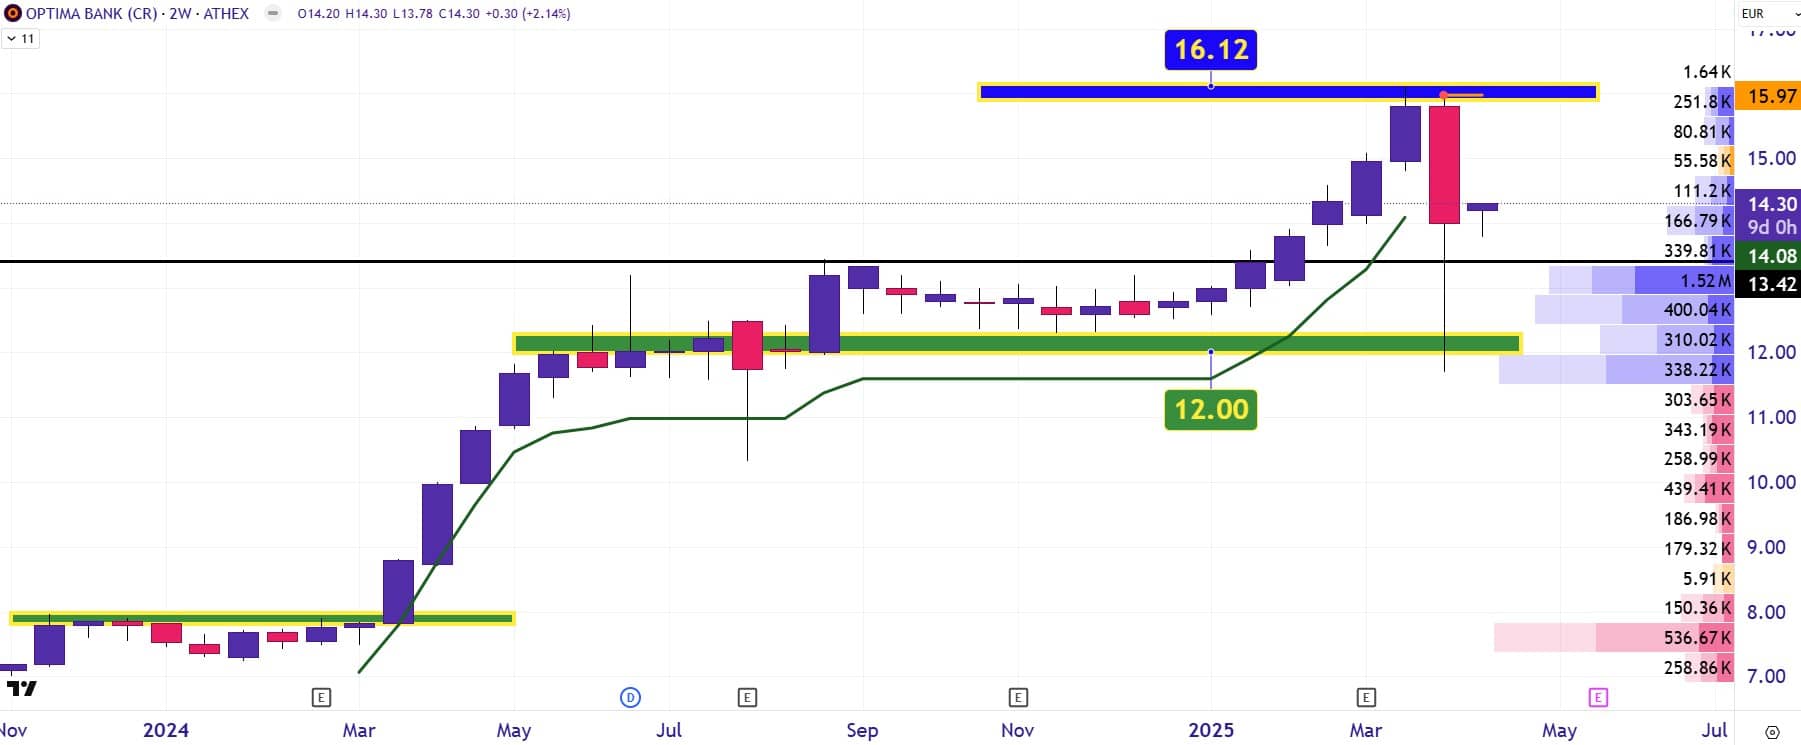
Task: Click the 2024 label on time axis
Action: point(166,730)
